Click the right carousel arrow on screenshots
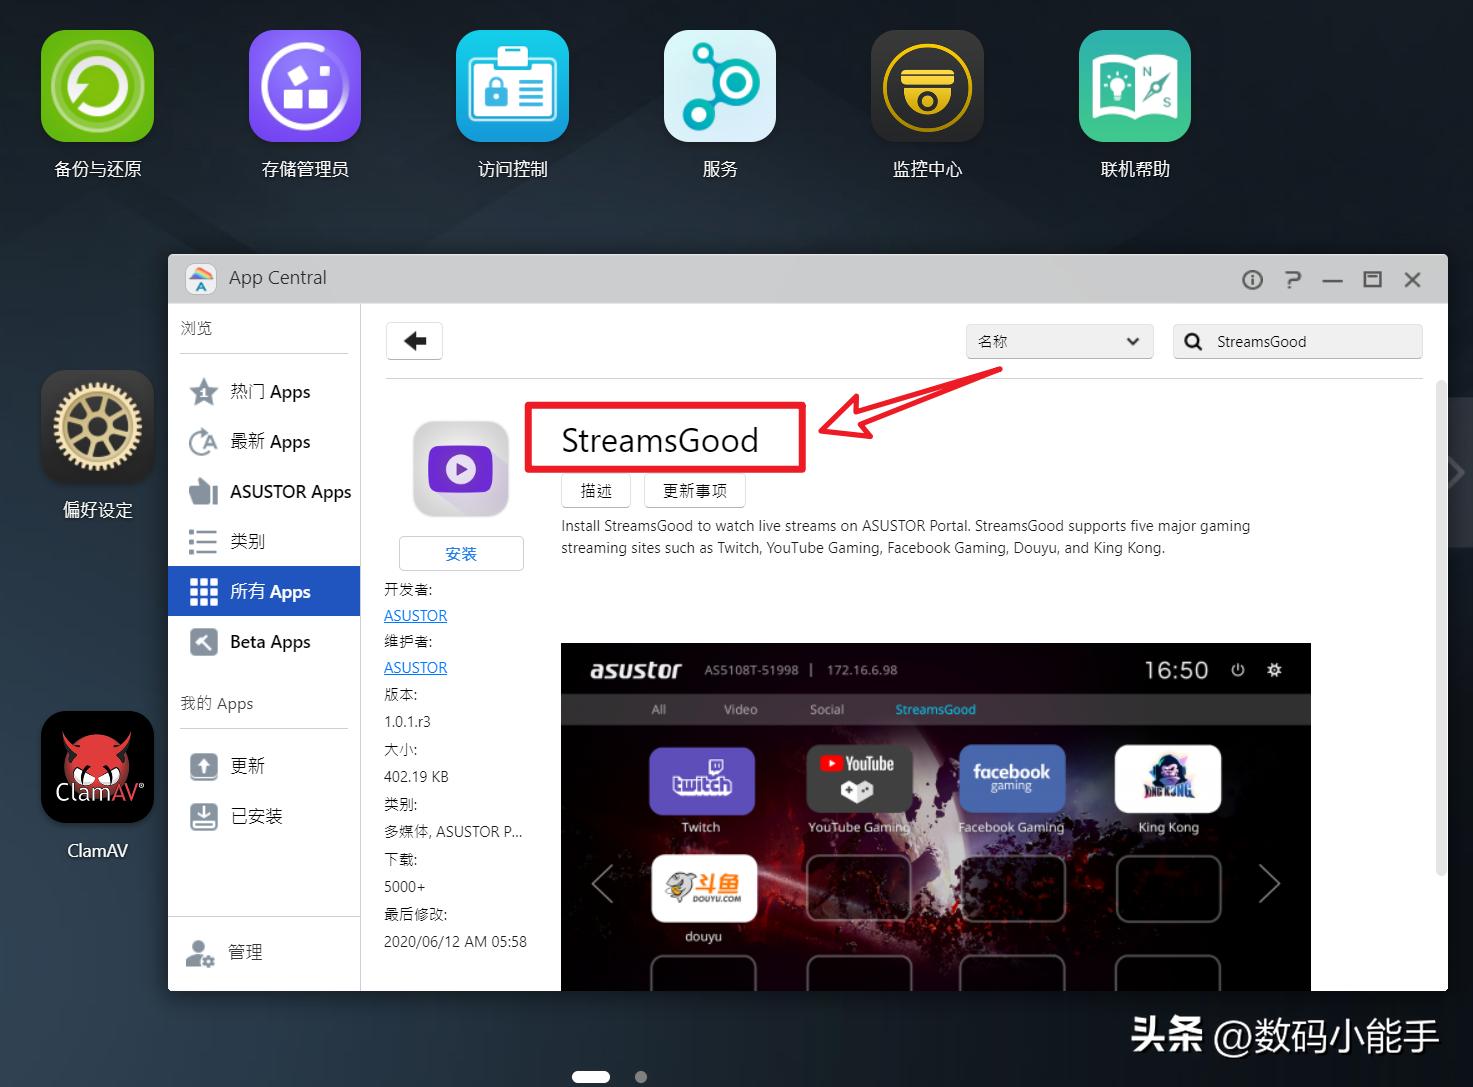 point(1270,884)
